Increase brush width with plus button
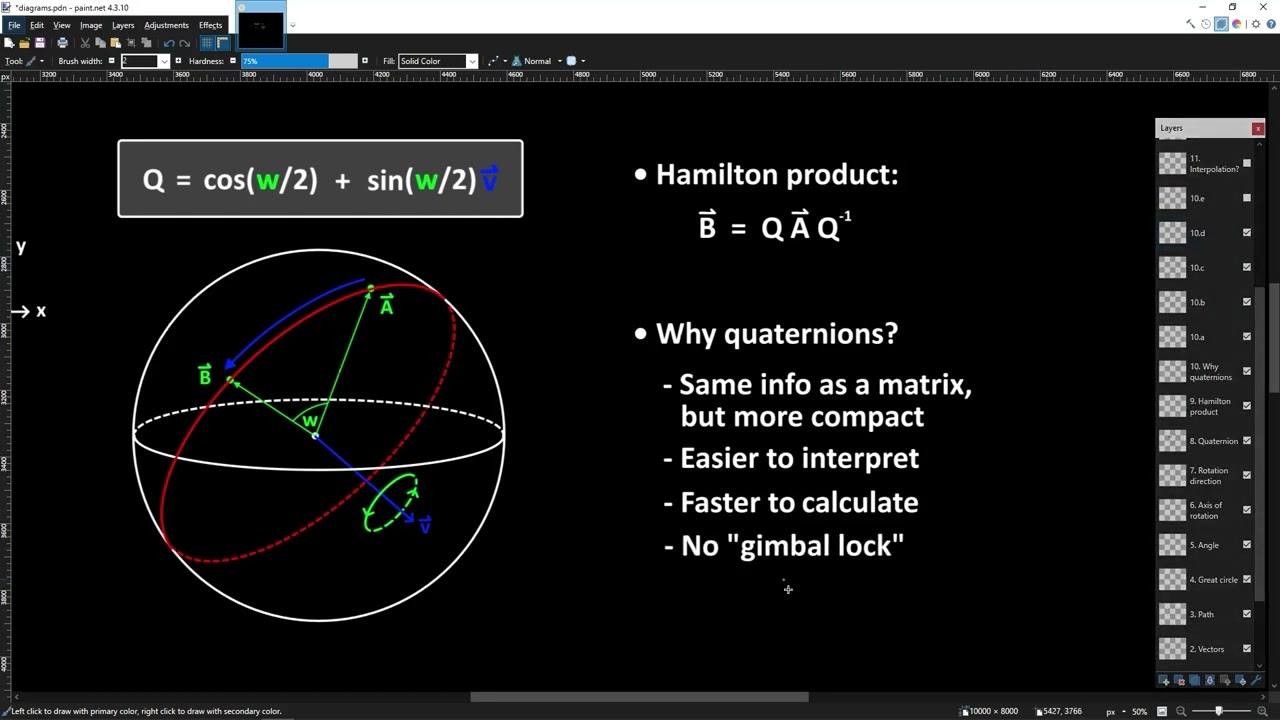 (178, 61)
